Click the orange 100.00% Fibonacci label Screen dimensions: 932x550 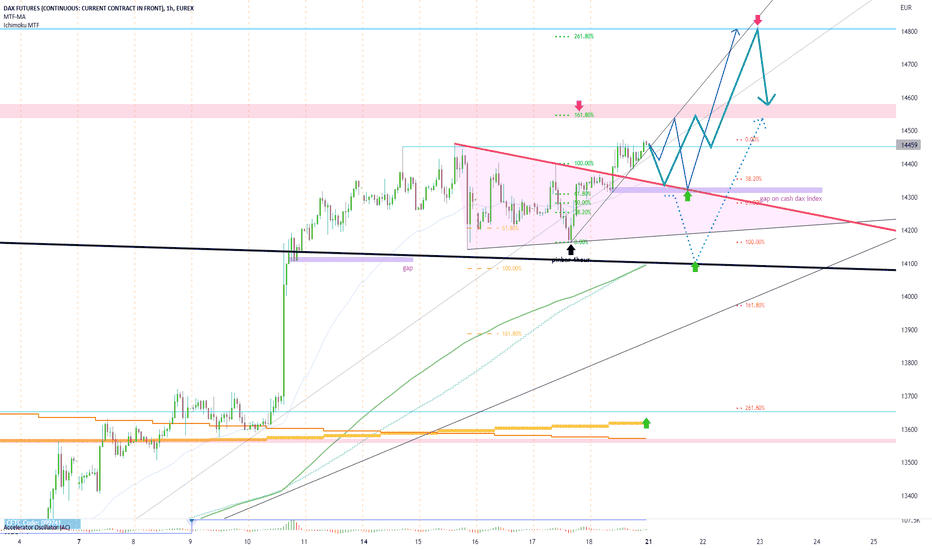click(512, 268)
